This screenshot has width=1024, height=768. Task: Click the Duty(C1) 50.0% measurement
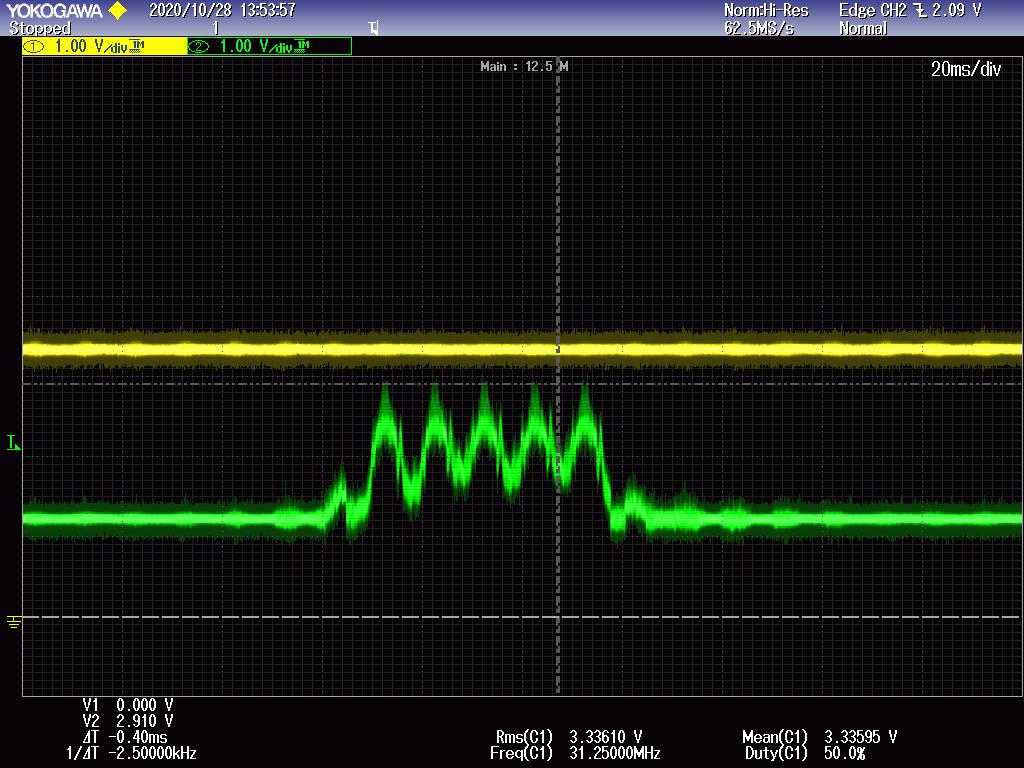[x=805, y=753]
